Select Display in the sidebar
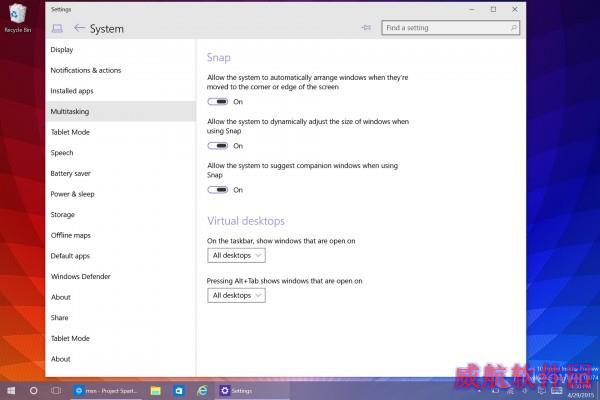 121,49
